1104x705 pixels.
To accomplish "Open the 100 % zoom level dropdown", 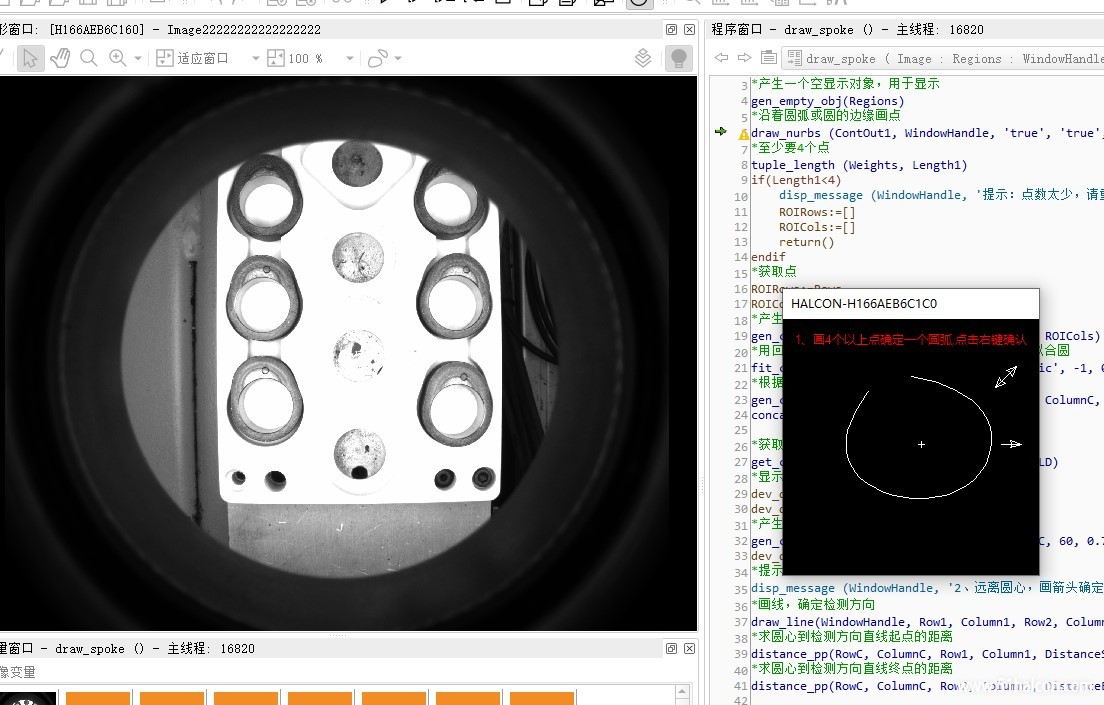I will click(x=349, y=58).
